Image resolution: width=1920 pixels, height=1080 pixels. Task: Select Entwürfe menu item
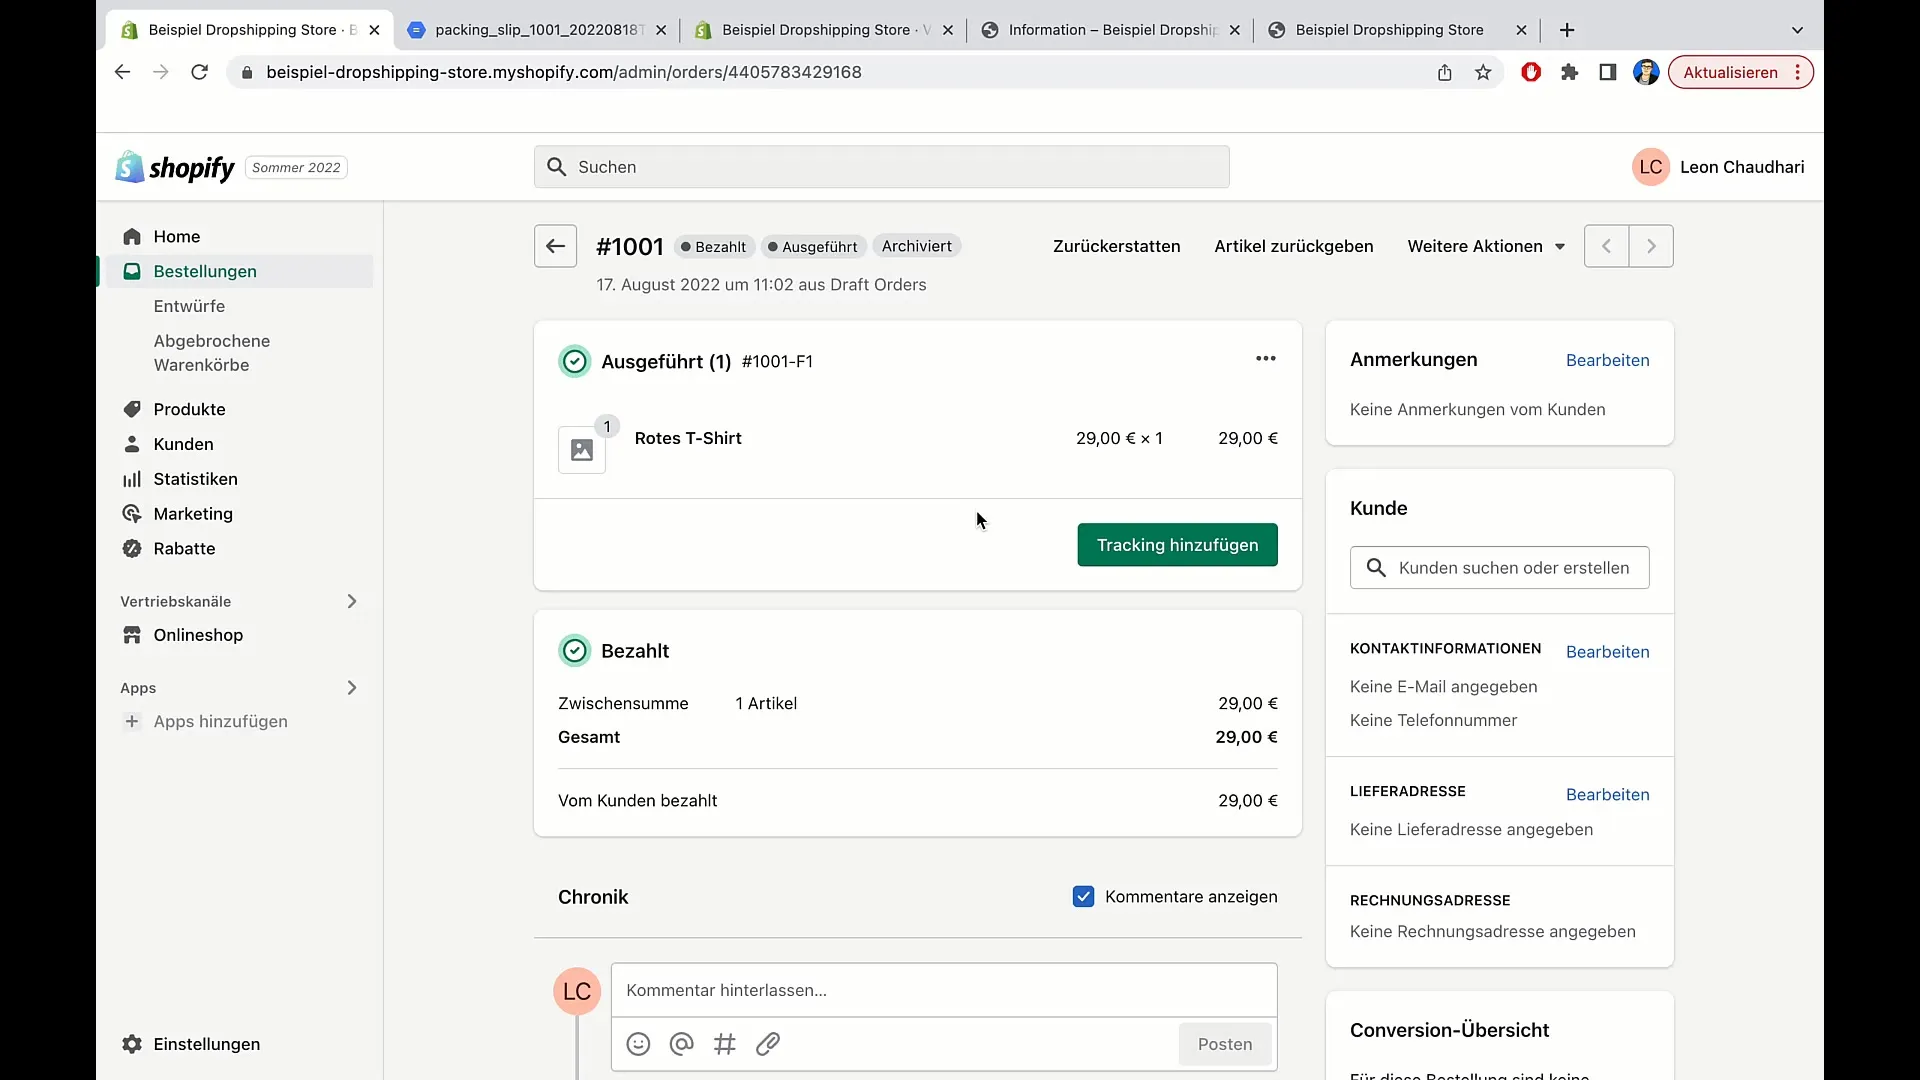tap(189, 306)
